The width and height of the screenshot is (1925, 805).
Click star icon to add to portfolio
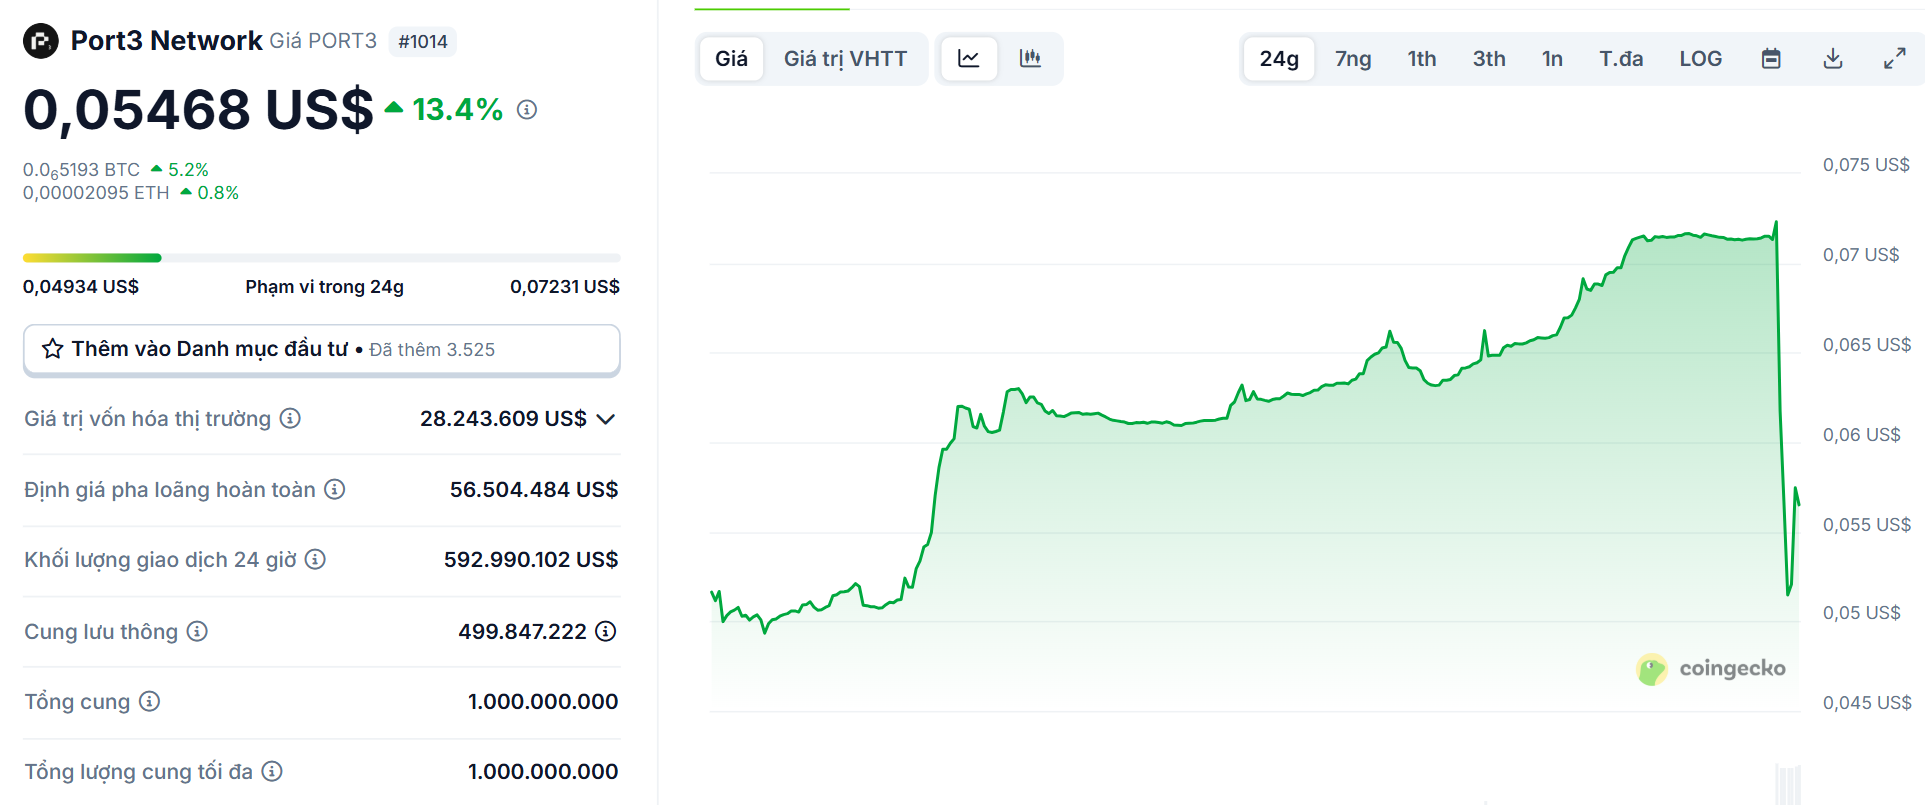53,349
